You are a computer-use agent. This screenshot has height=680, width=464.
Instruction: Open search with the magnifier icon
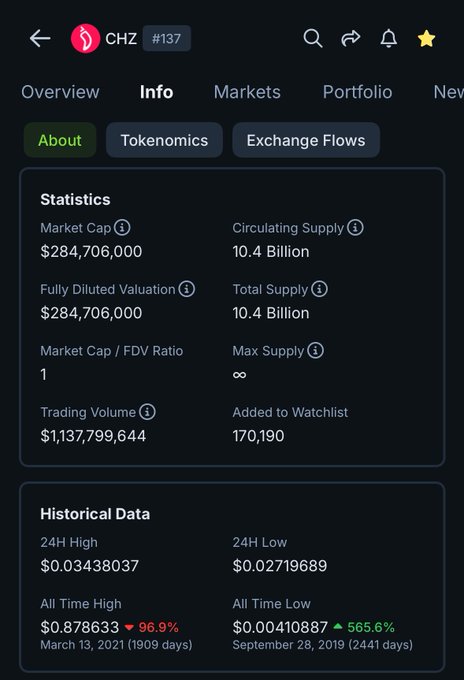tap(313, 39)
